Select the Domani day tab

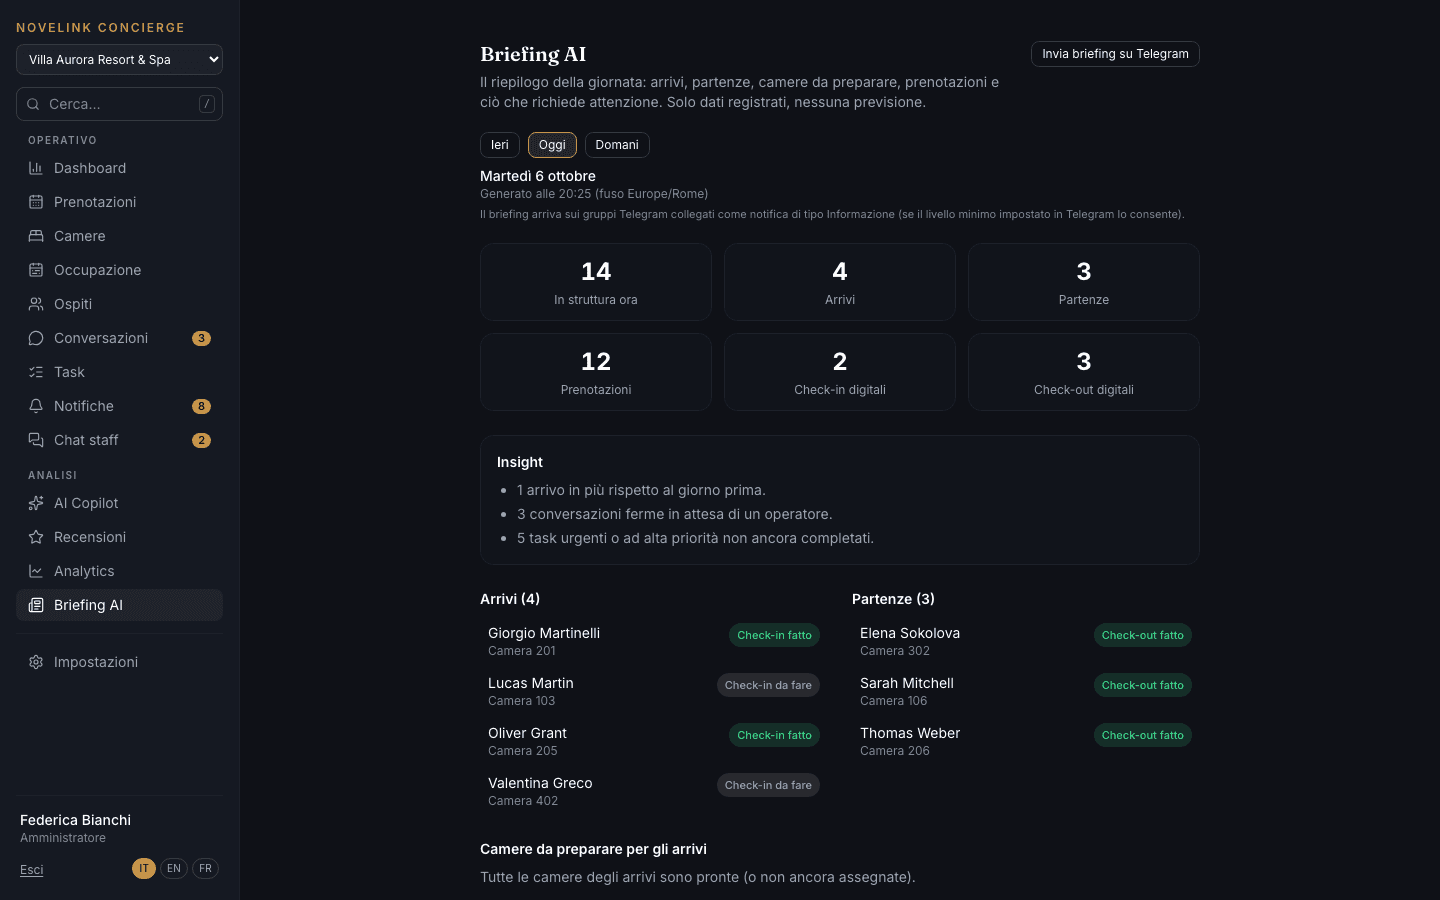(x=617, y=145)
